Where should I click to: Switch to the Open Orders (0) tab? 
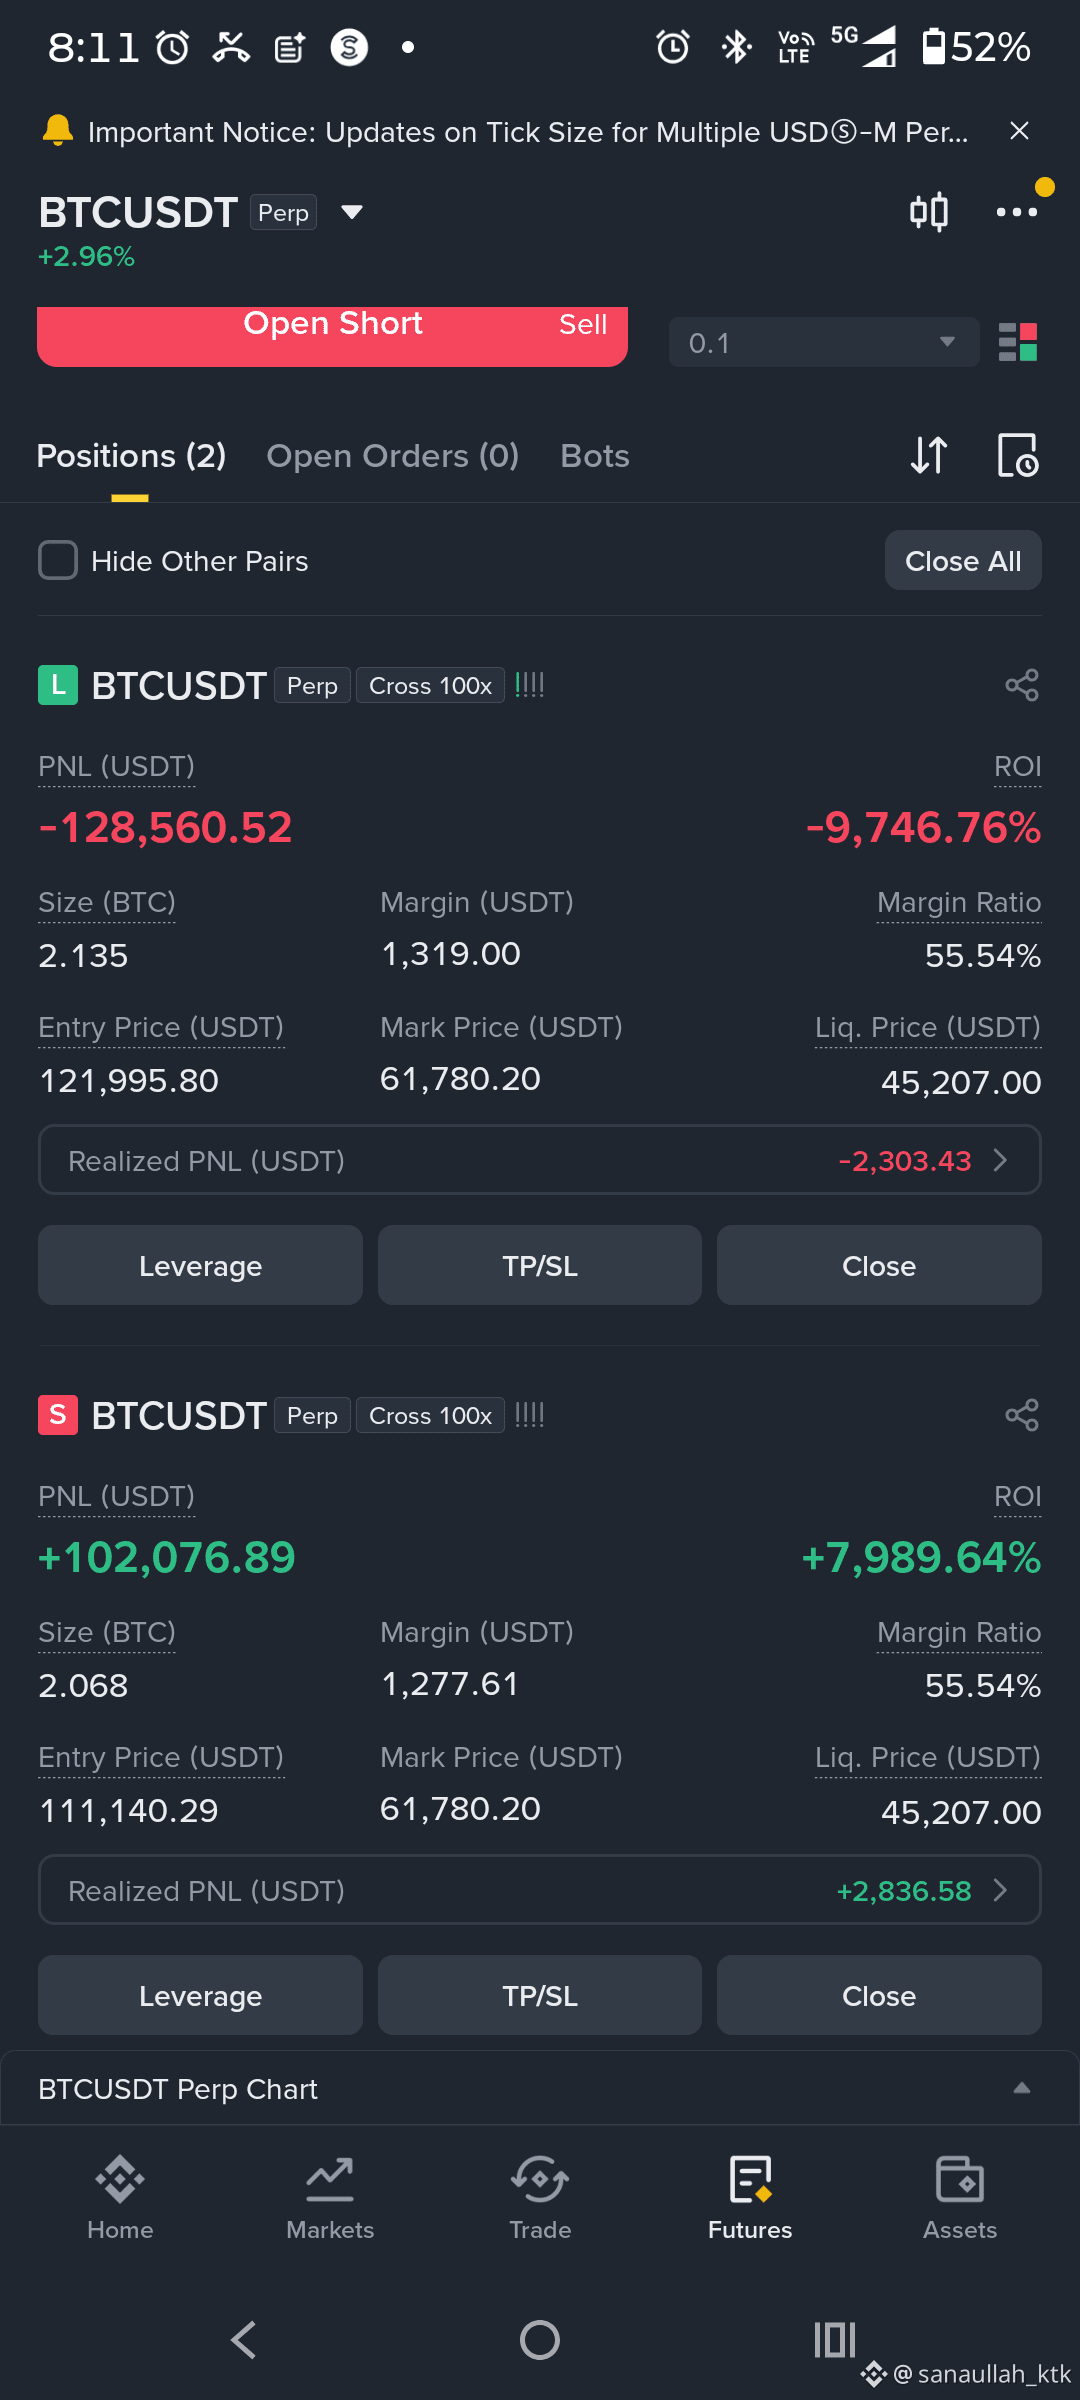coord(393,456)
